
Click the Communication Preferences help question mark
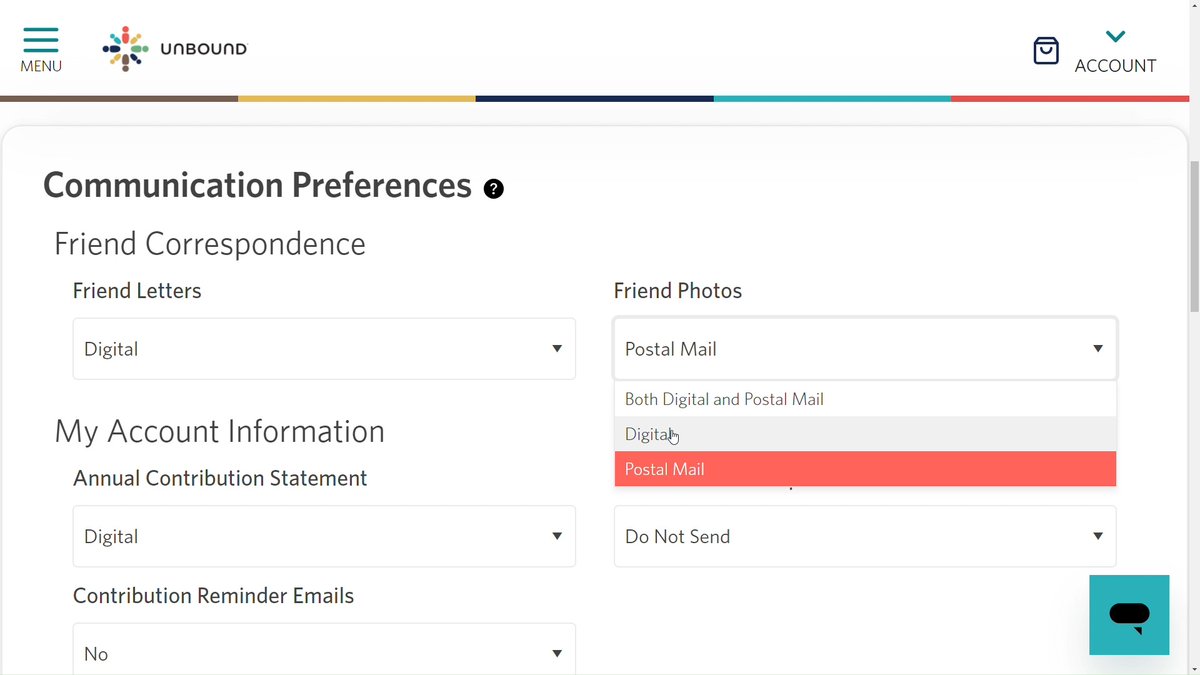coord(493,188)
